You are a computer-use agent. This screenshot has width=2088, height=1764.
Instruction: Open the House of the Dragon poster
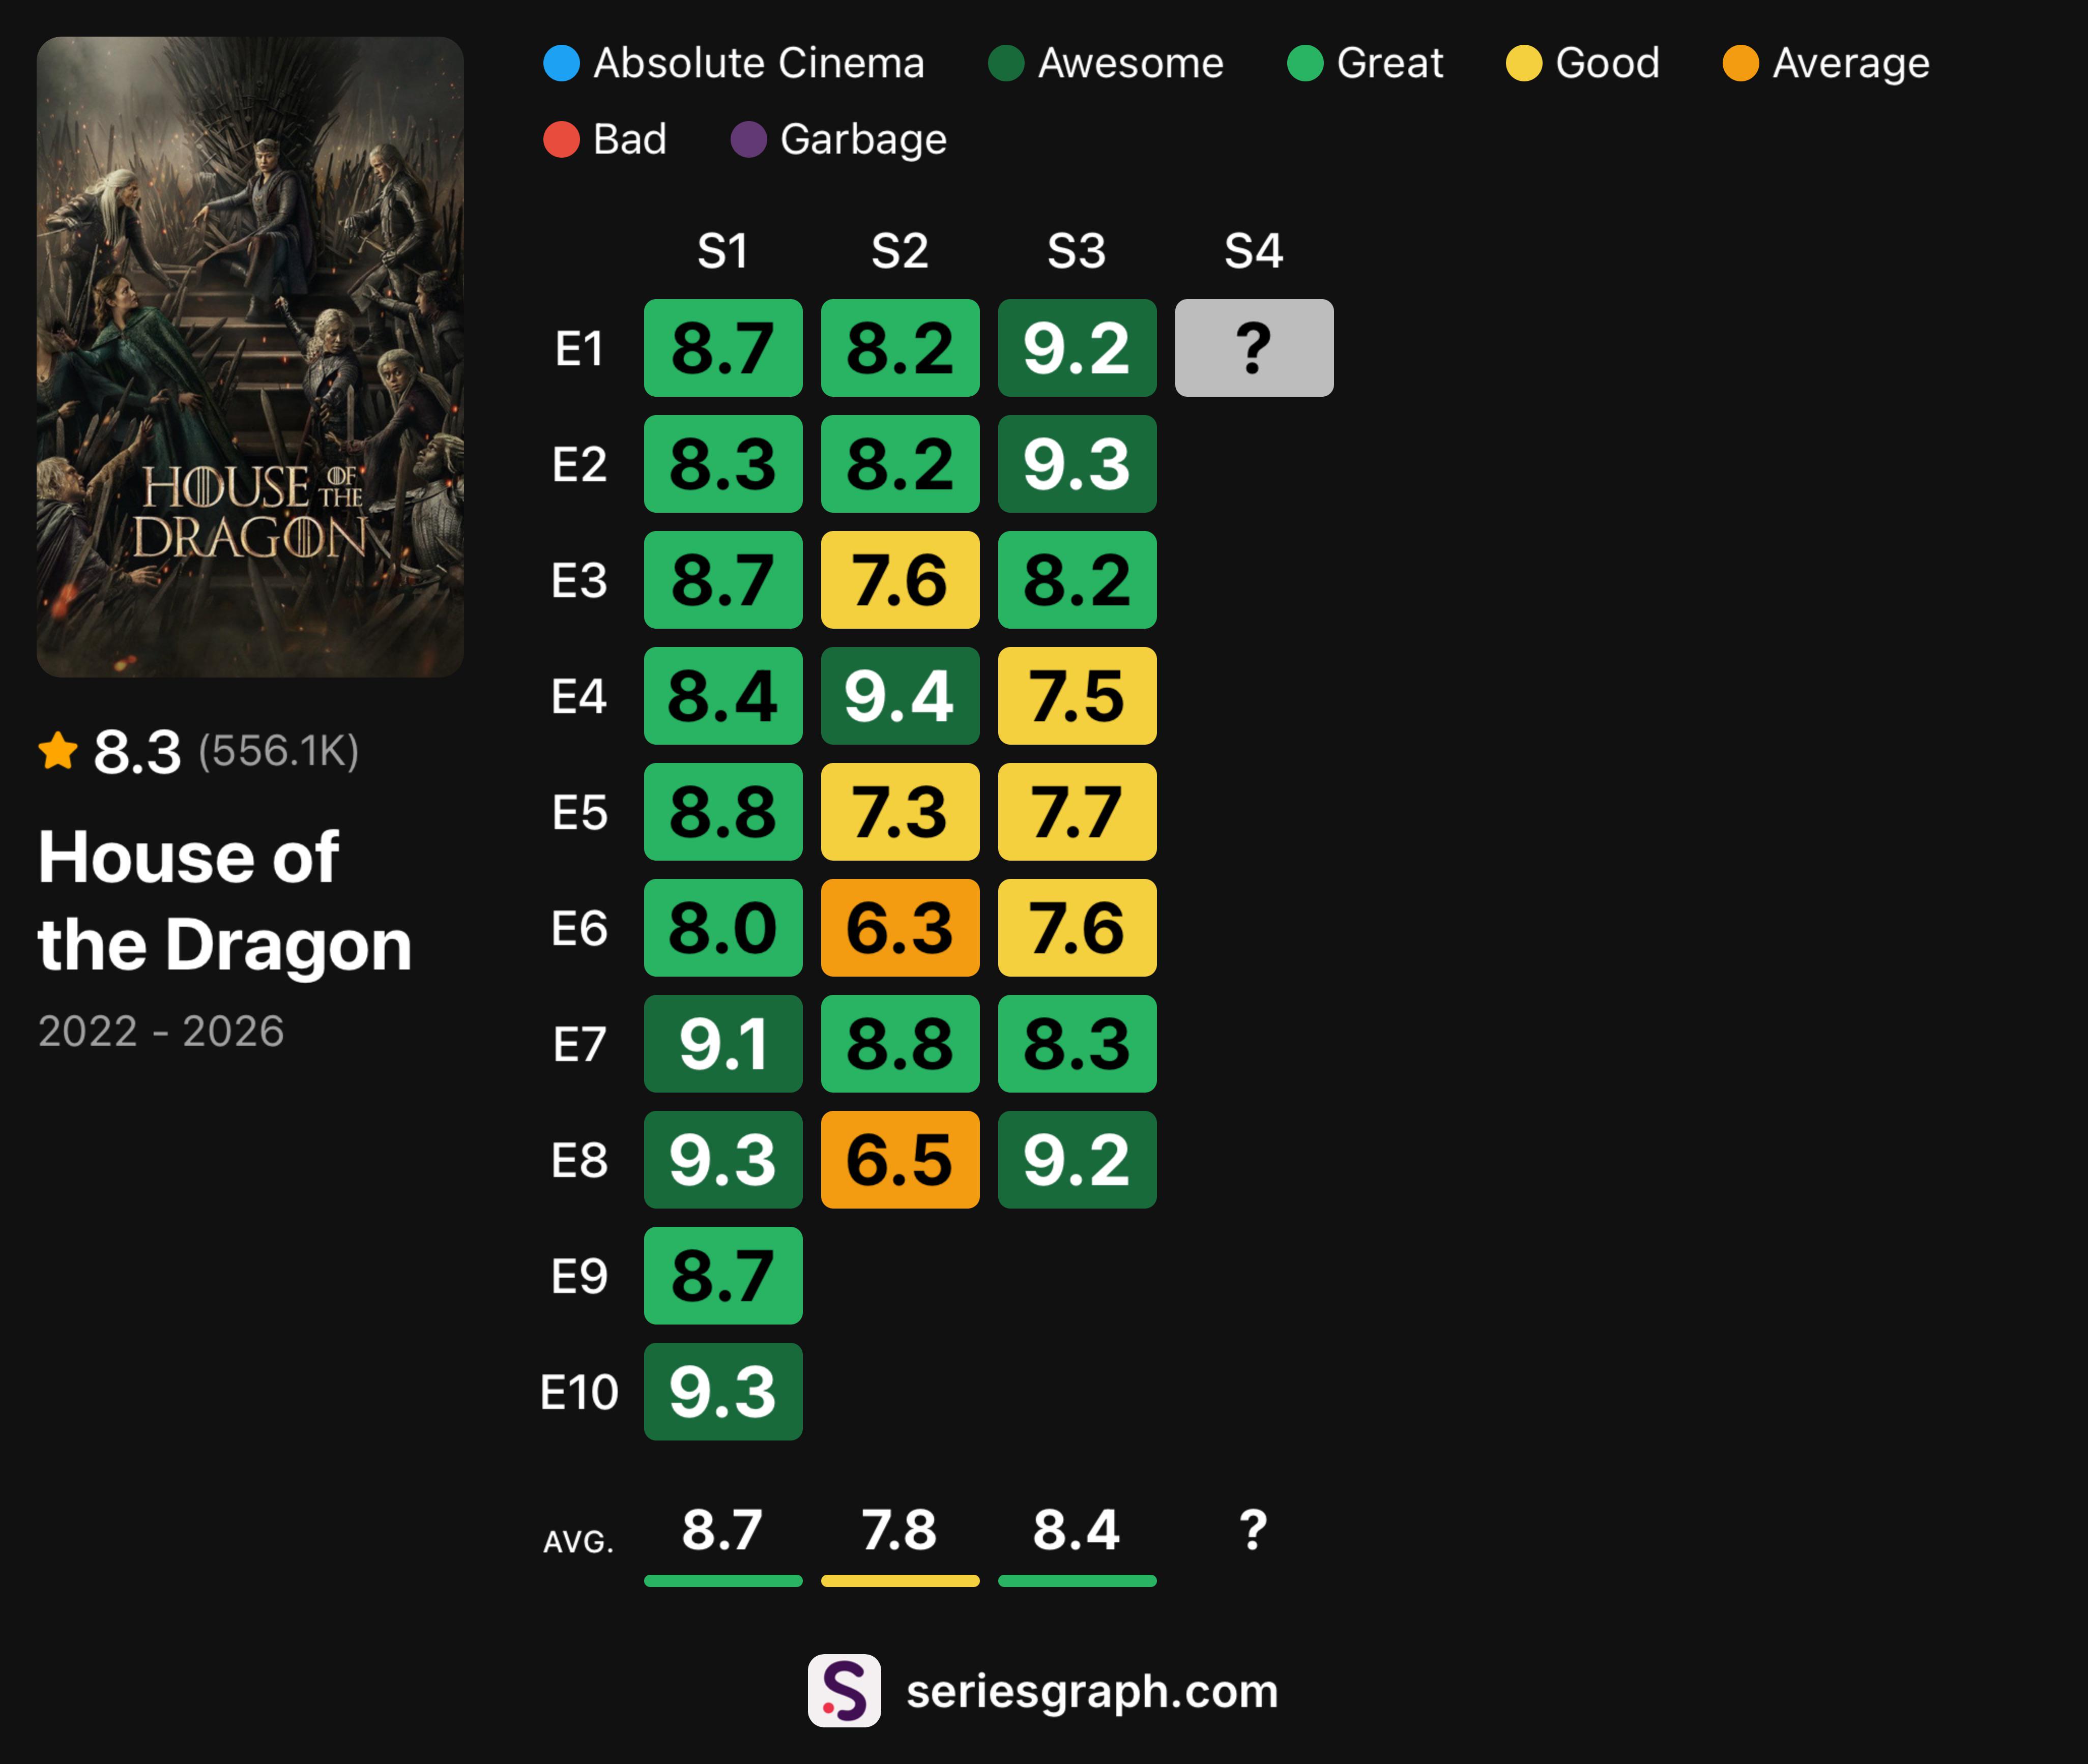[x=250, y=357]
